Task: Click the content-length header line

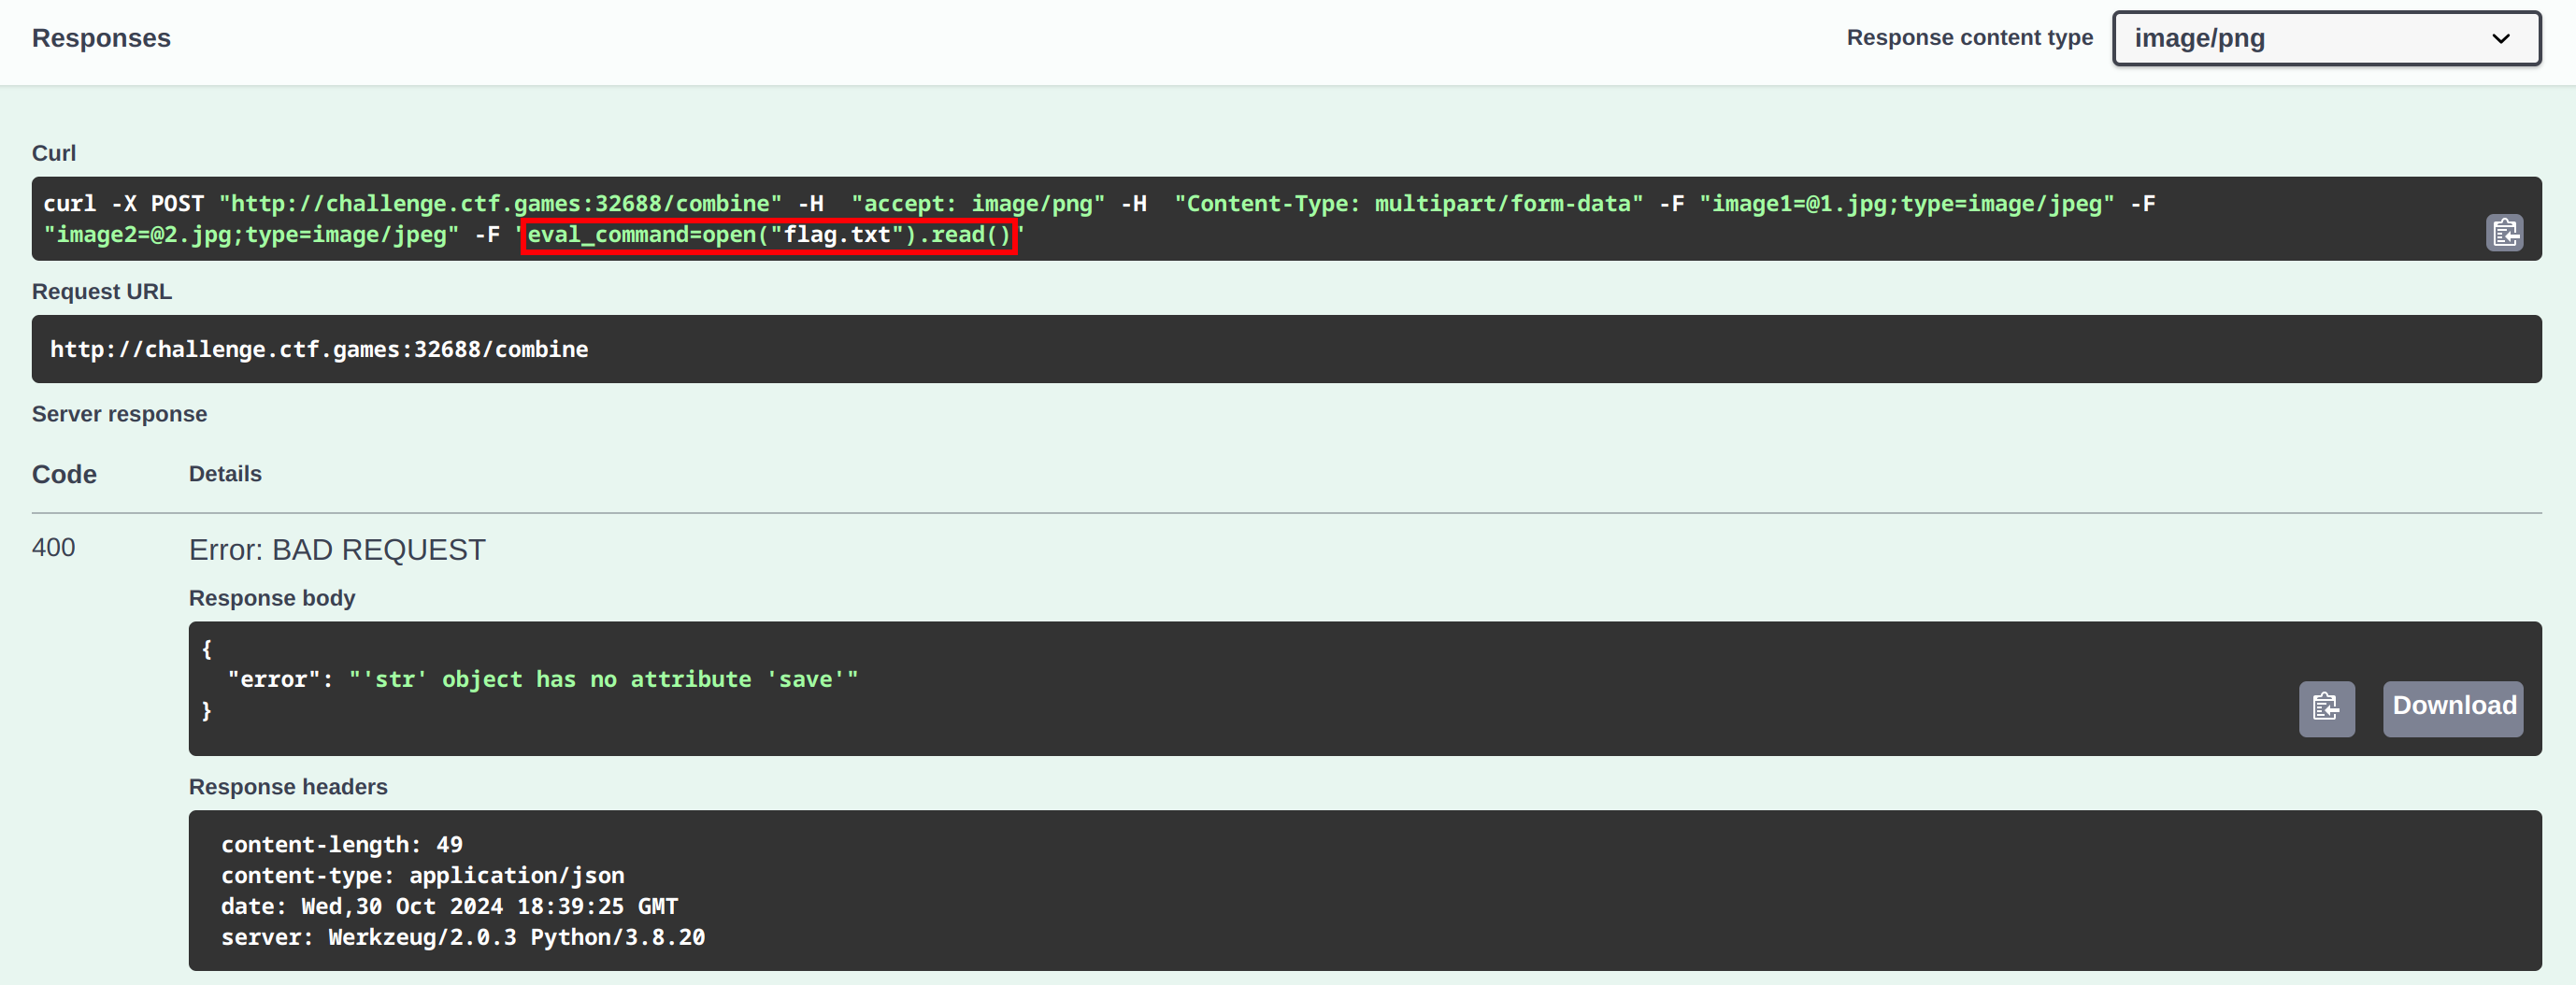Action: 341,845
